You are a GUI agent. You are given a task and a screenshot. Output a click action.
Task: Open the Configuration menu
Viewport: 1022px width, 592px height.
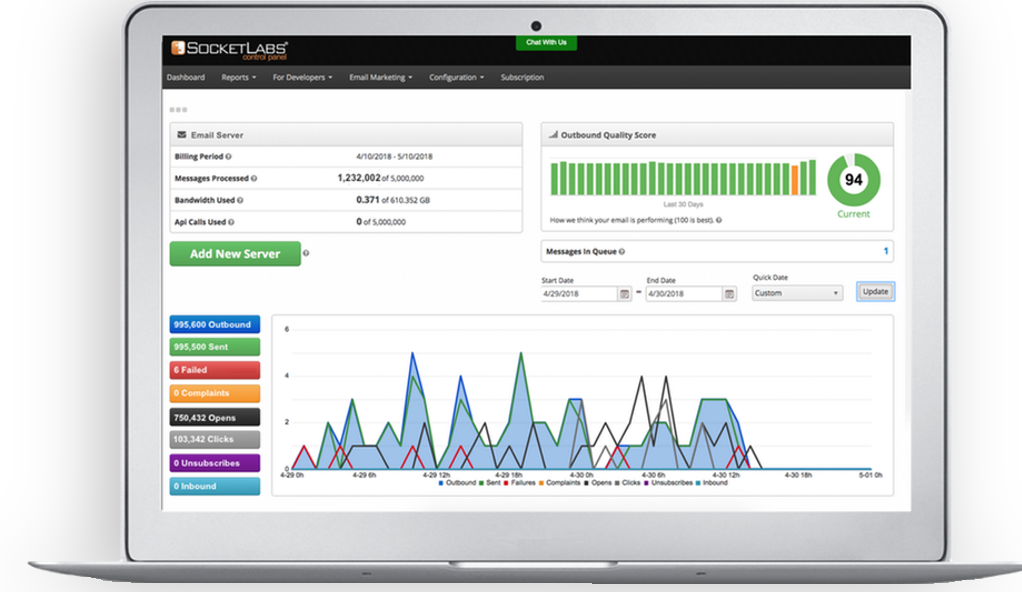[x=456, y=77]
